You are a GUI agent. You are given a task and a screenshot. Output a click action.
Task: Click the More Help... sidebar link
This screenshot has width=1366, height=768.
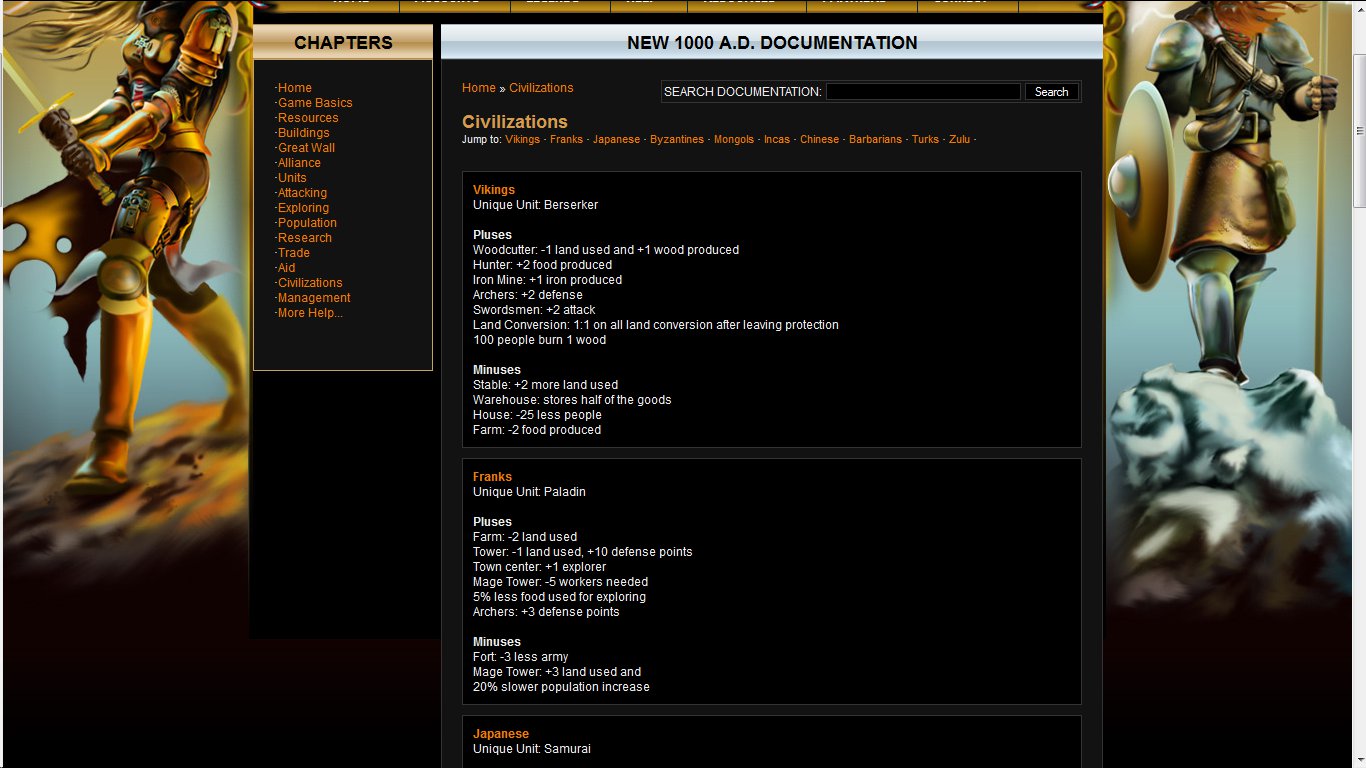point(310,313)
